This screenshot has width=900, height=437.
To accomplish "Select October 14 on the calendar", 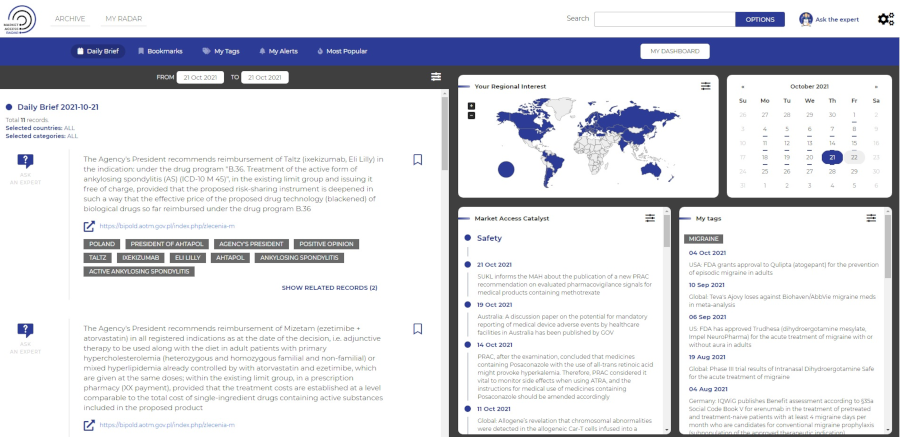I will [x=832, y=143].
